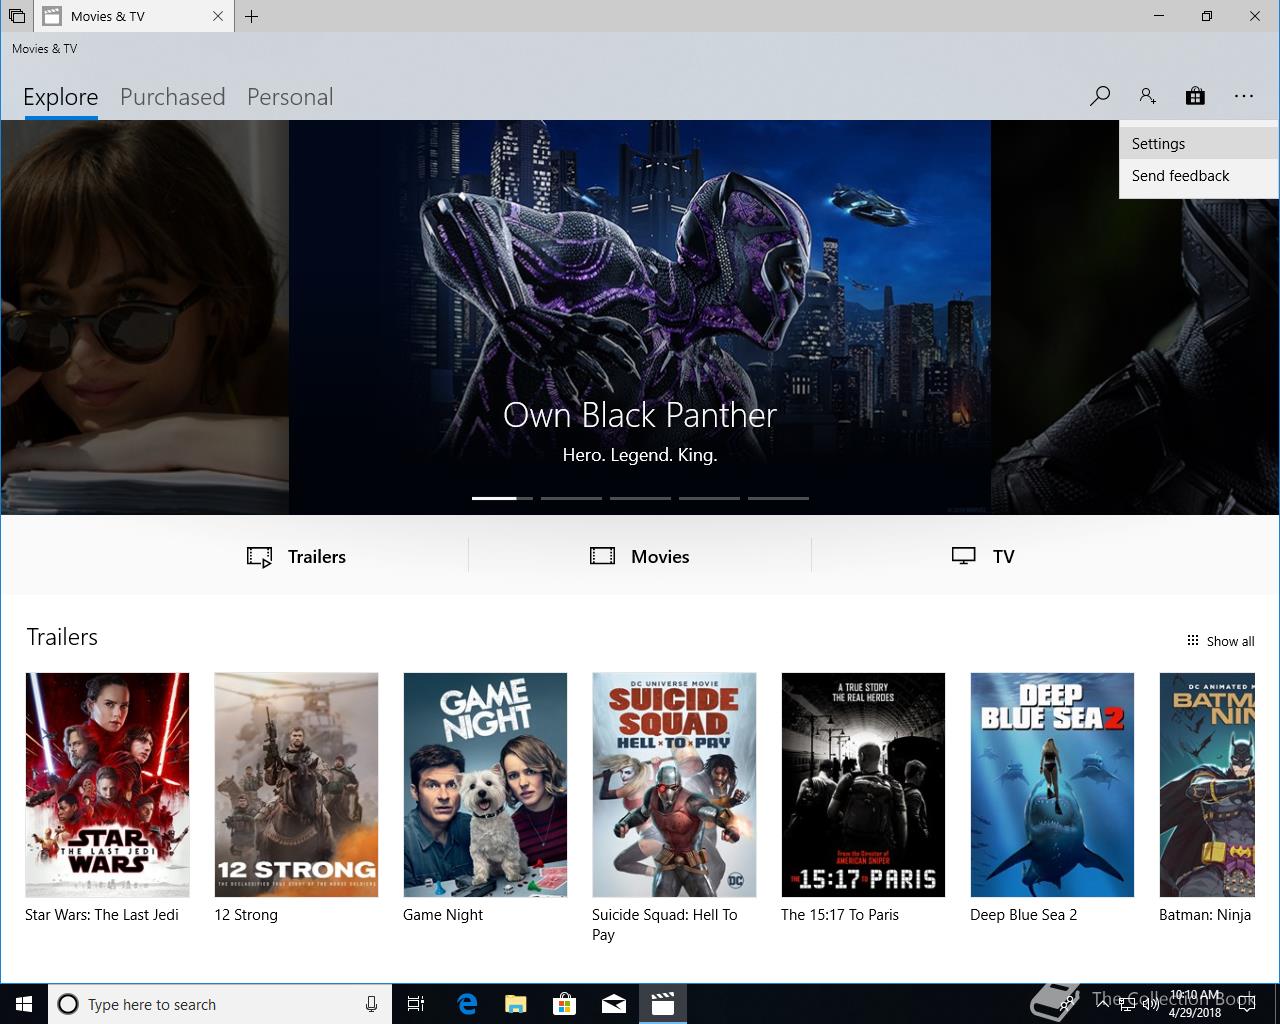Launch Microsoft Edge from the taskbar
The width and height of the screenshot is (1280, 1024).
pyautogui.click(x=467, y=1004)
